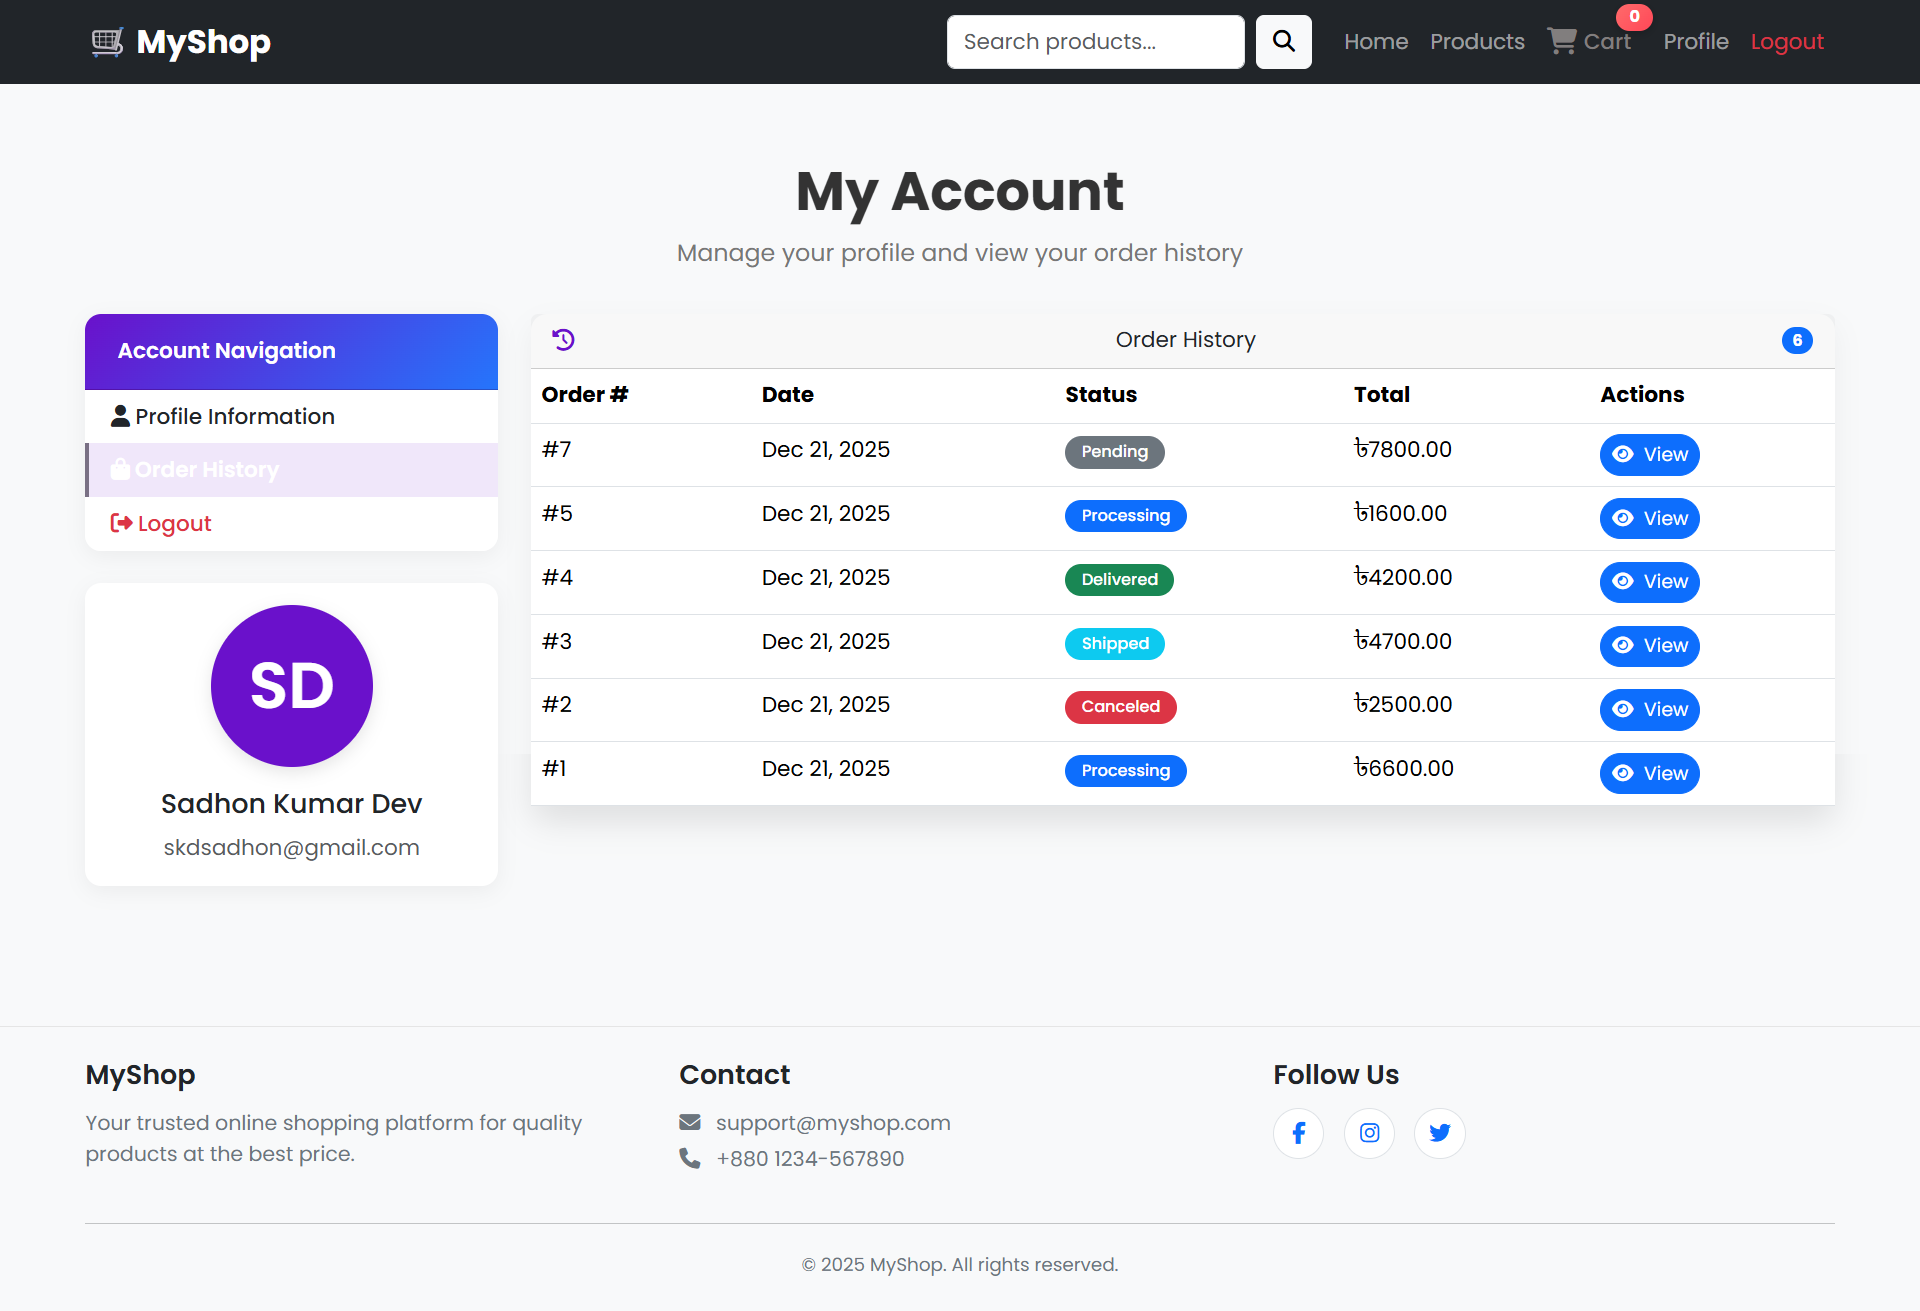The width and height of the screenshot is (1920, 1311).
Task: Click the Logout link in the navbar
Action: tap(1787, 41)
